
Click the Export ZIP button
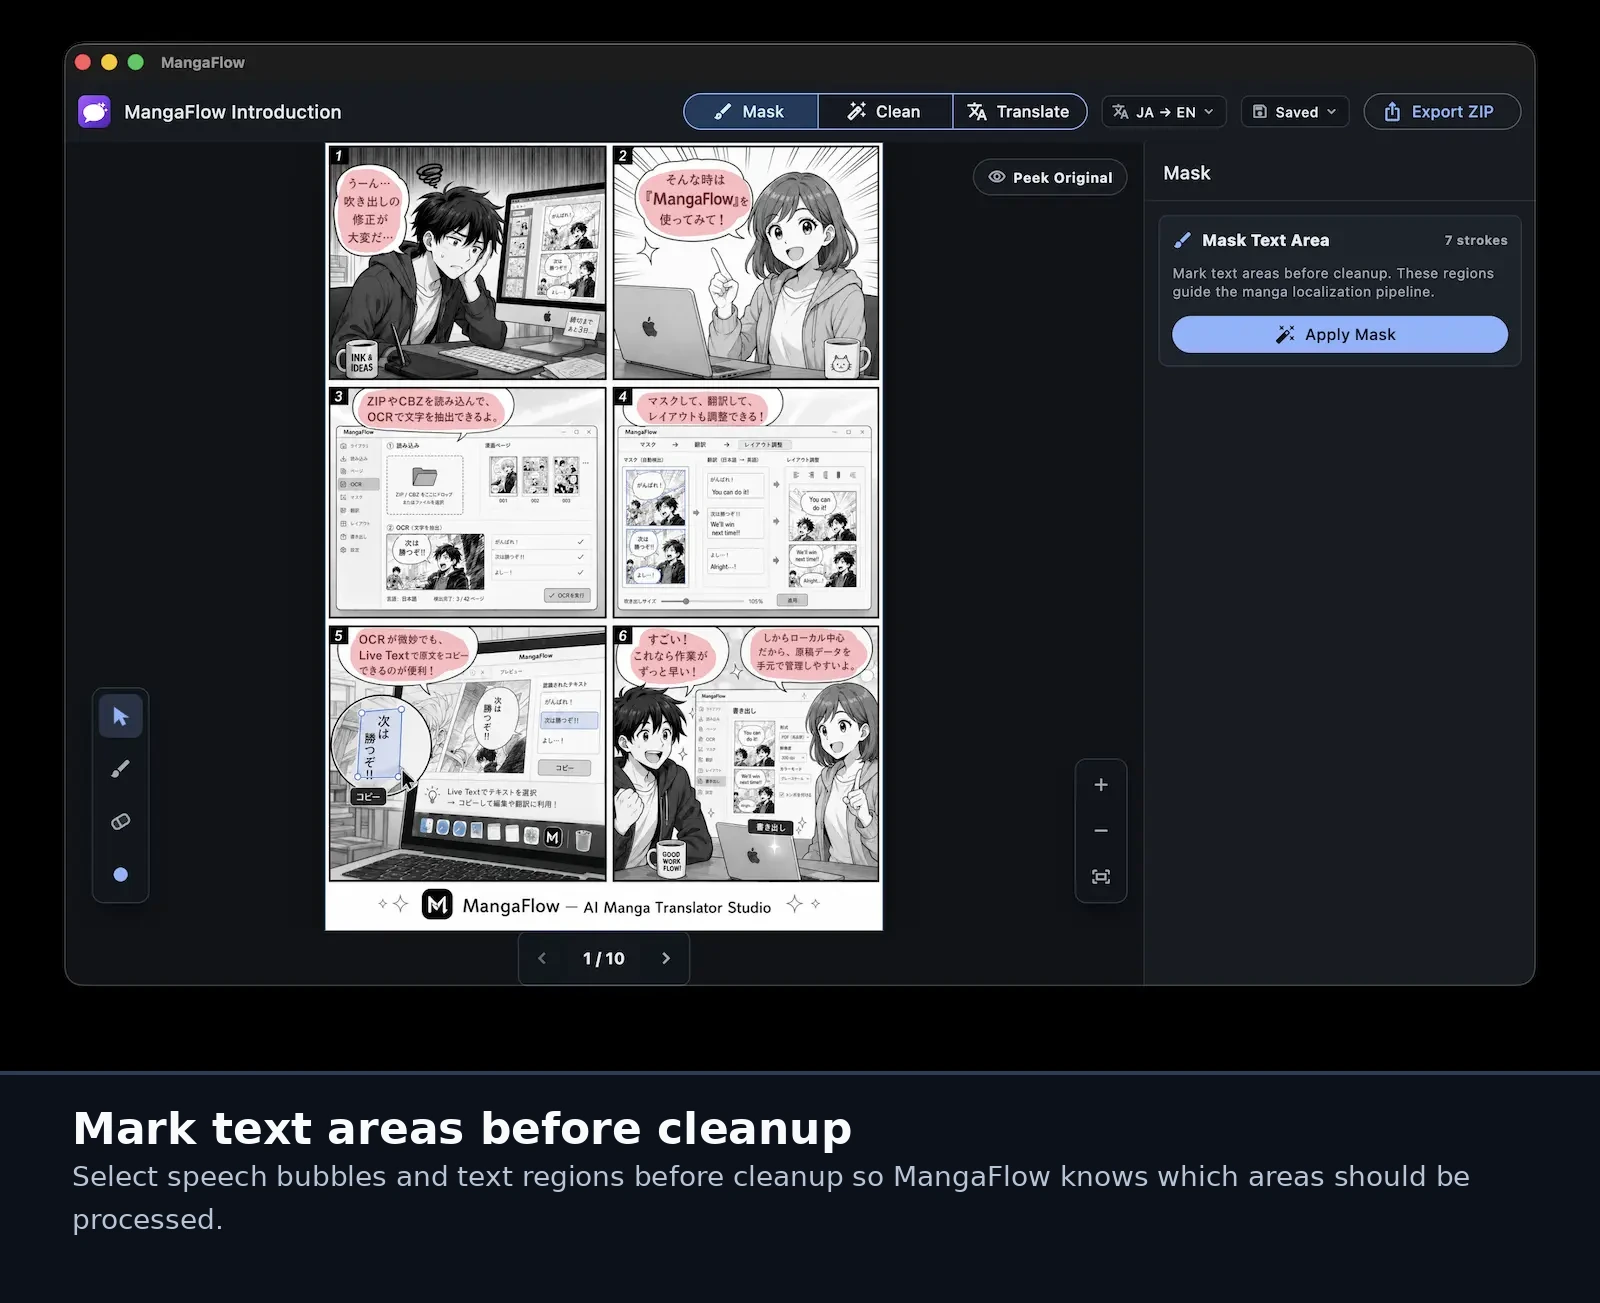click(x=1442, y=112)
